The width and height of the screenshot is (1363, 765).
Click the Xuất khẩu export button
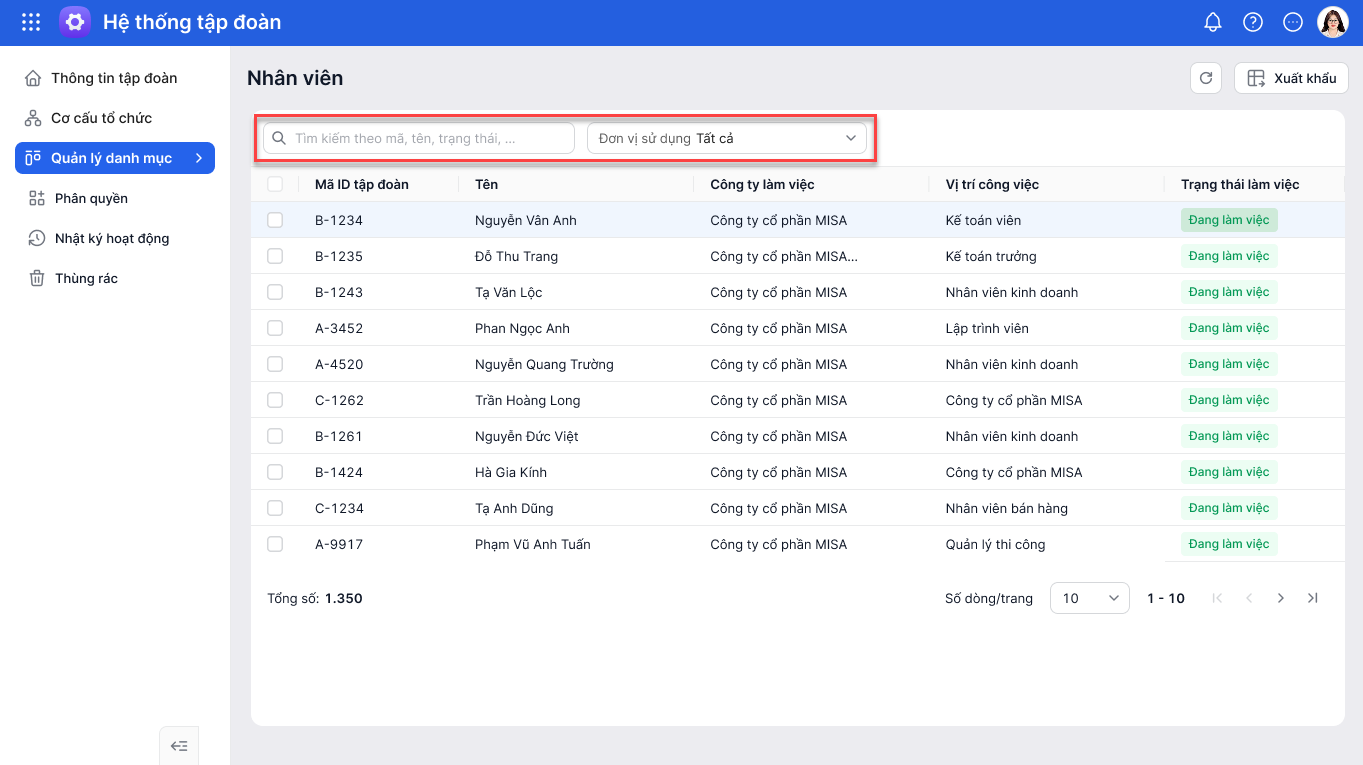point(1291,78)
